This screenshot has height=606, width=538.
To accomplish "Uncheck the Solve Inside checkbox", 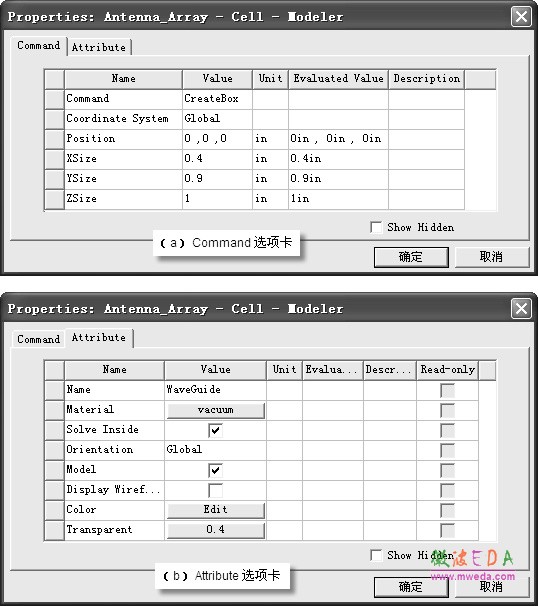I will click(215, 430).
